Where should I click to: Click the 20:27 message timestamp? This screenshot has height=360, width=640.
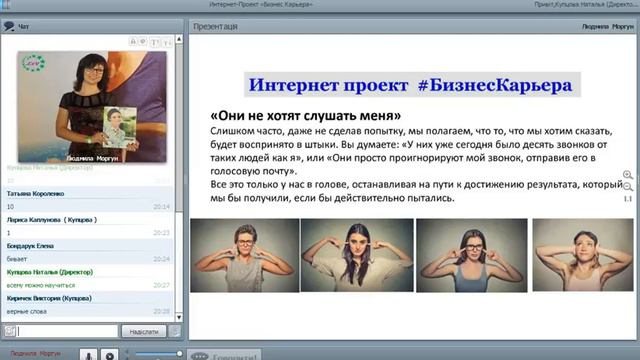(162, 285)
